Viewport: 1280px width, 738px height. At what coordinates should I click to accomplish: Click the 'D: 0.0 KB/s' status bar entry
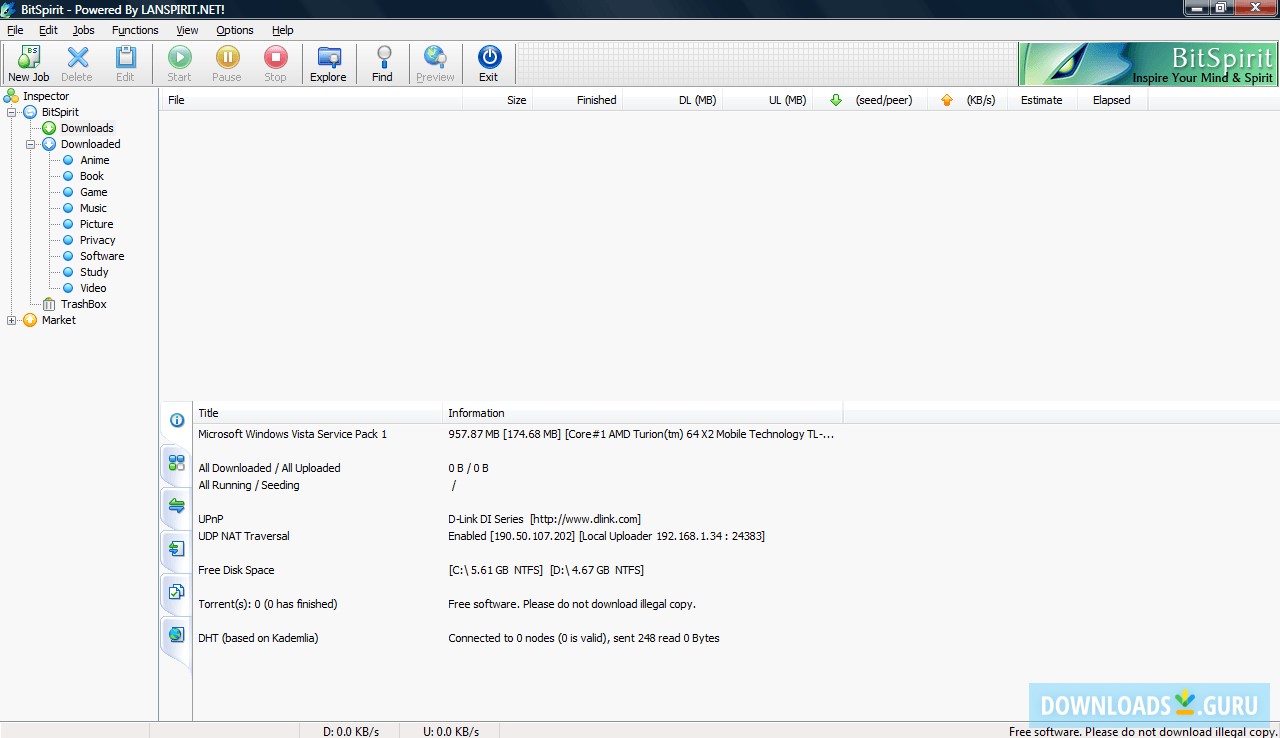click(351, 731)
